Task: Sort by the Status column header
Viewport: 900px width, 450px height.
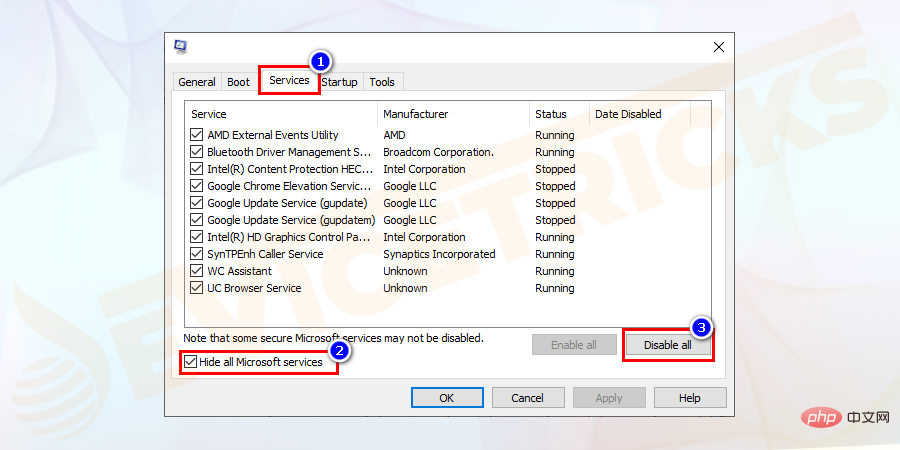Action: tap(560, 114)
